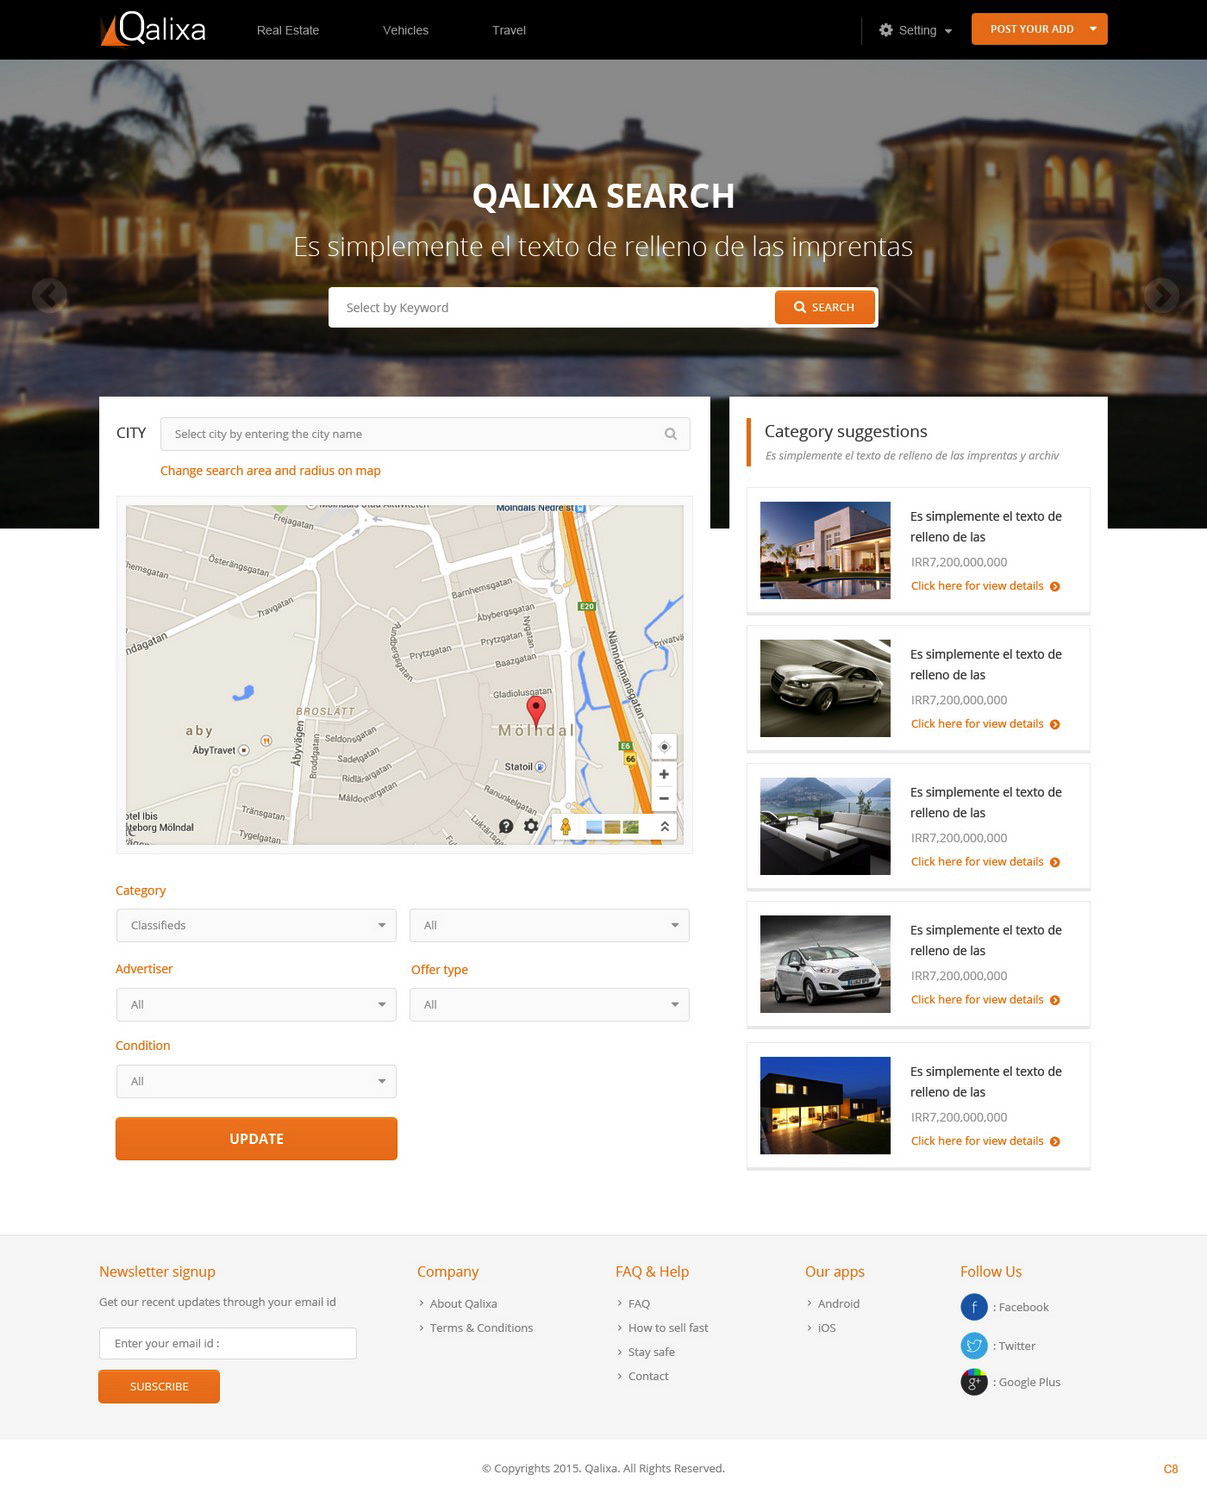Open Classifieds category dropdown
Screen dimensions: 1207x1500
(256, 925)
